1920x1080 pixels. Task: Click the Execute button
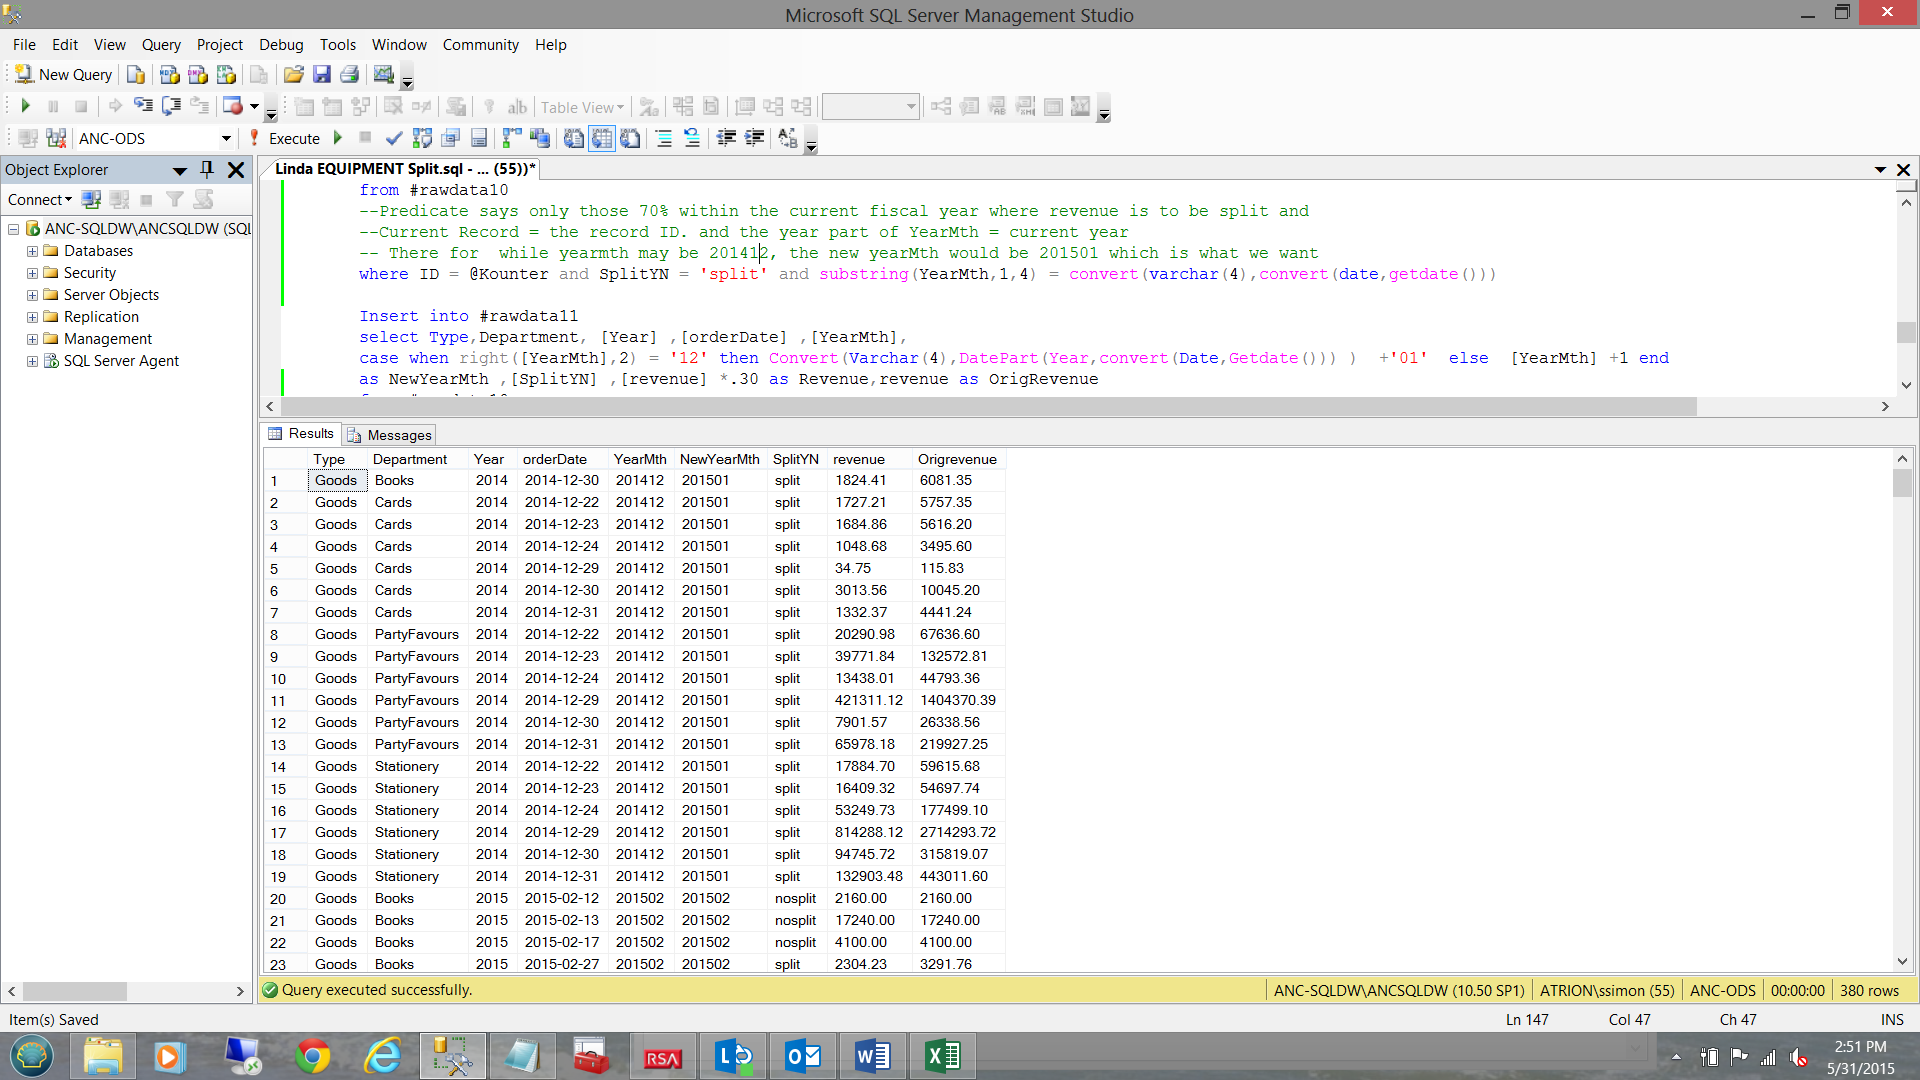[284, 139]
